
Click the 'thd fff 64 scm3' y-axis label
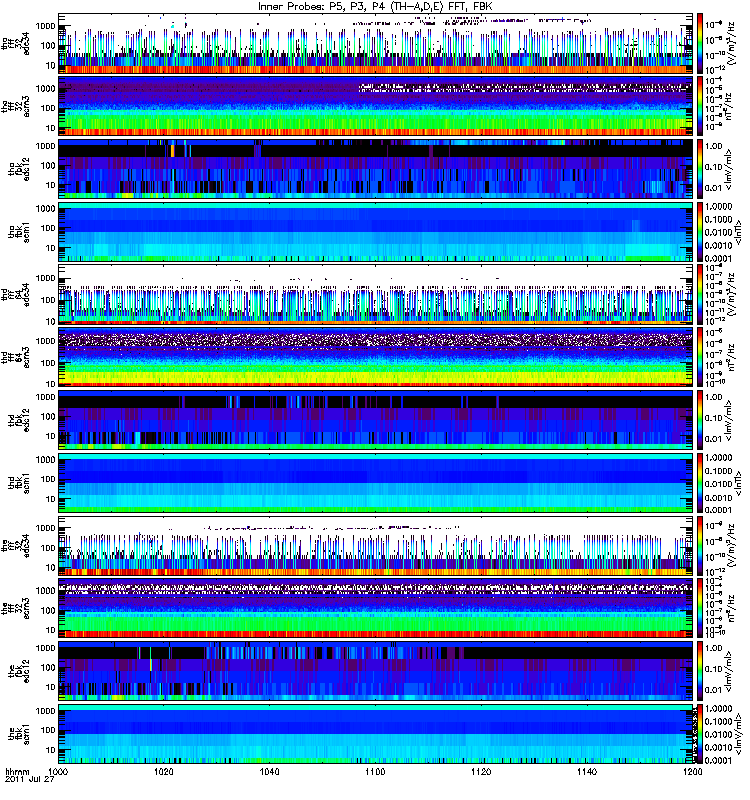click(15, 358)
